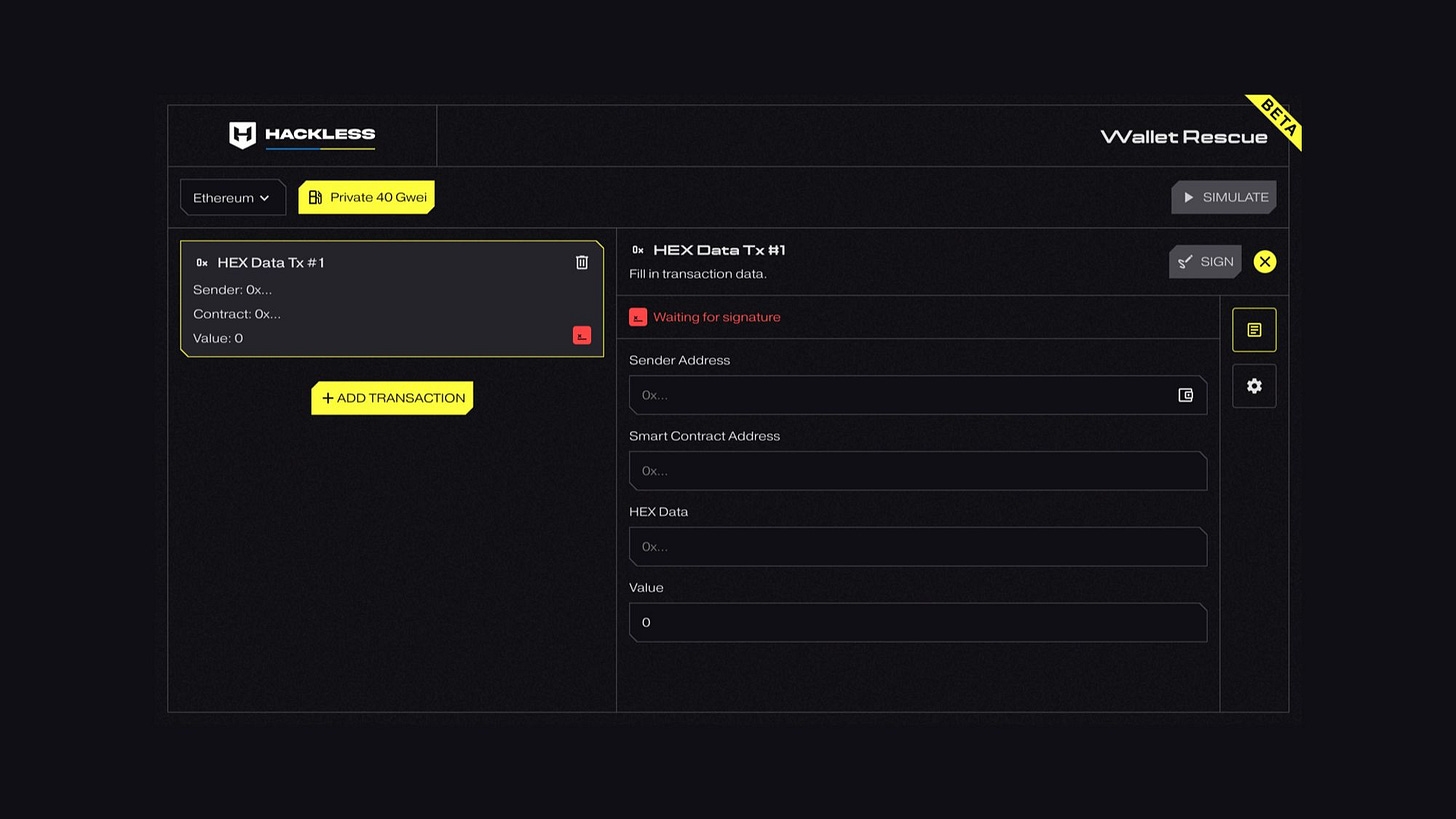Click the Wallet Rescue title
The image size is (1456, 819).
tap(1184, 137)
